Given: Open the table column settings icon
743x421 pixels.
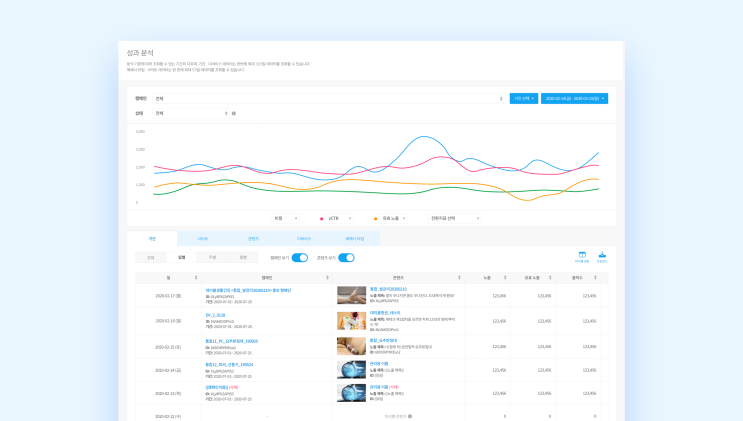Looking at the screenshot, I should click(x=582, y=257).
